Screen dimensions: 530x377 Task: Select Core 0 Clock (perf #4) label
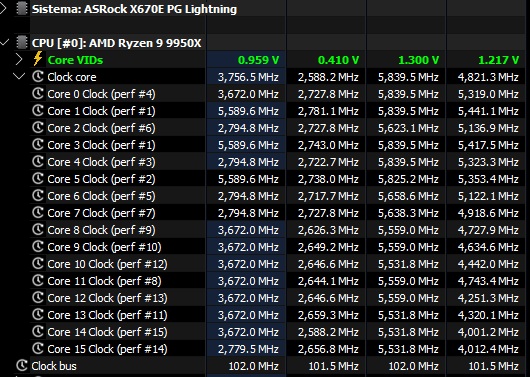101,94
